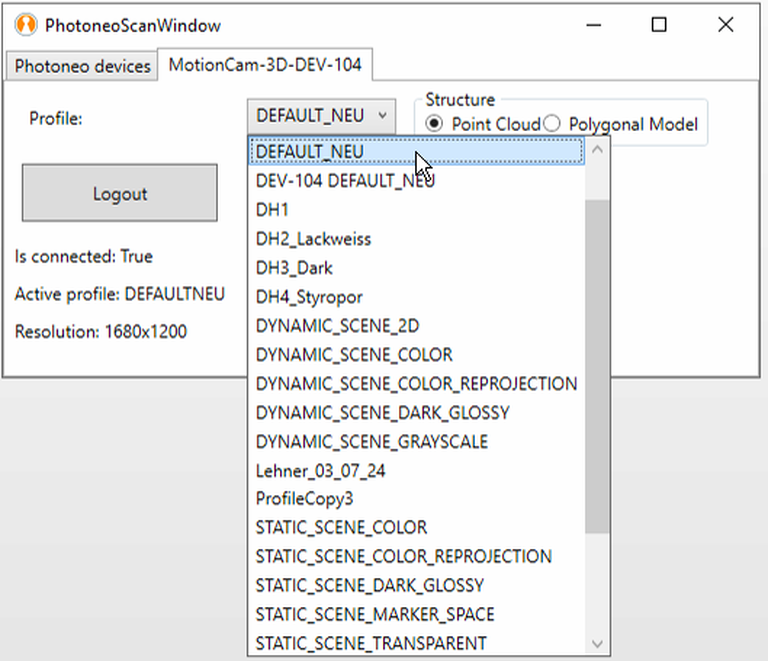Click the dropdown list scroll up arrow
The width and height of the screenshot is (768, 661).
tap(597, 149)
